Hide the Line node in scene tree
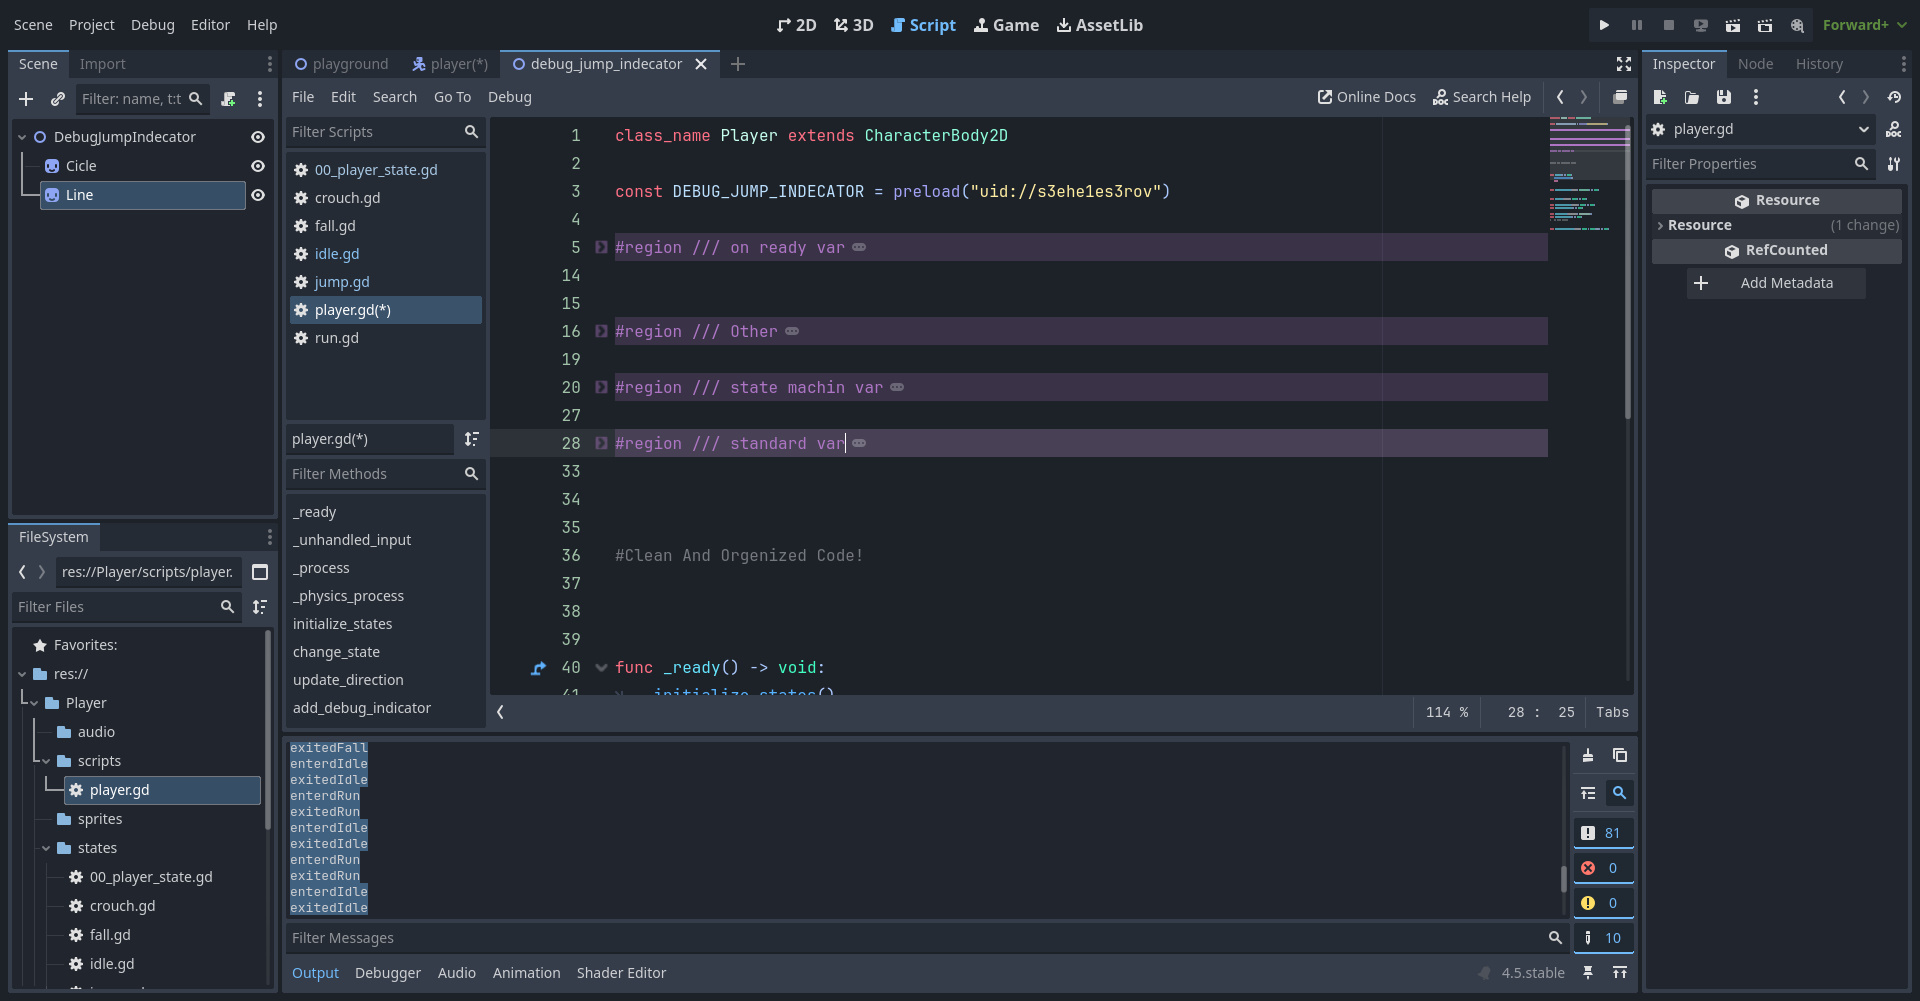This screenshot has width=1920, height=1001. click(x=258, y=195)
